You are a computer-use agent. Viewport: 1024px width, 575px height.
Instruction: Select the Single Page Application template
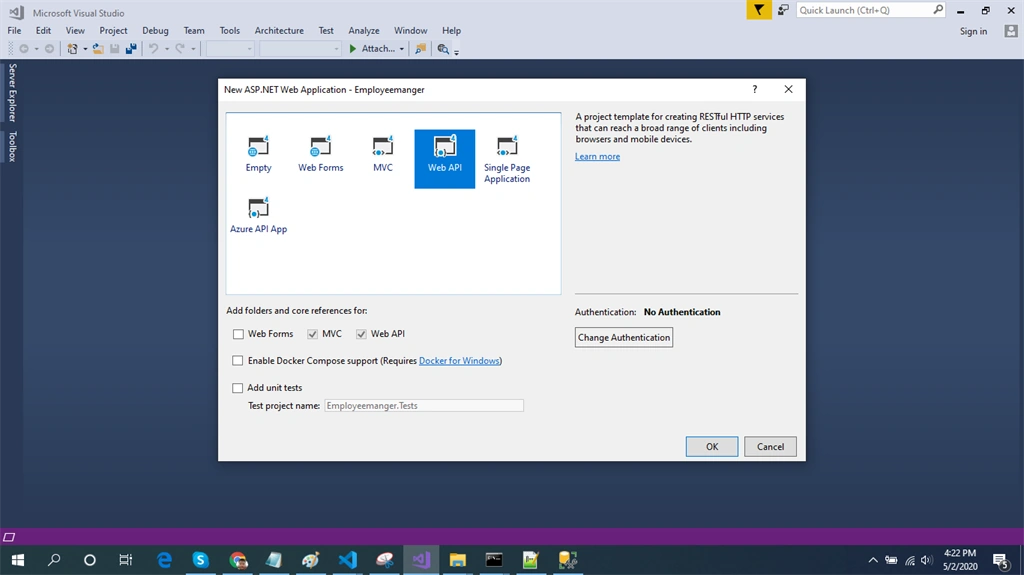507,159
